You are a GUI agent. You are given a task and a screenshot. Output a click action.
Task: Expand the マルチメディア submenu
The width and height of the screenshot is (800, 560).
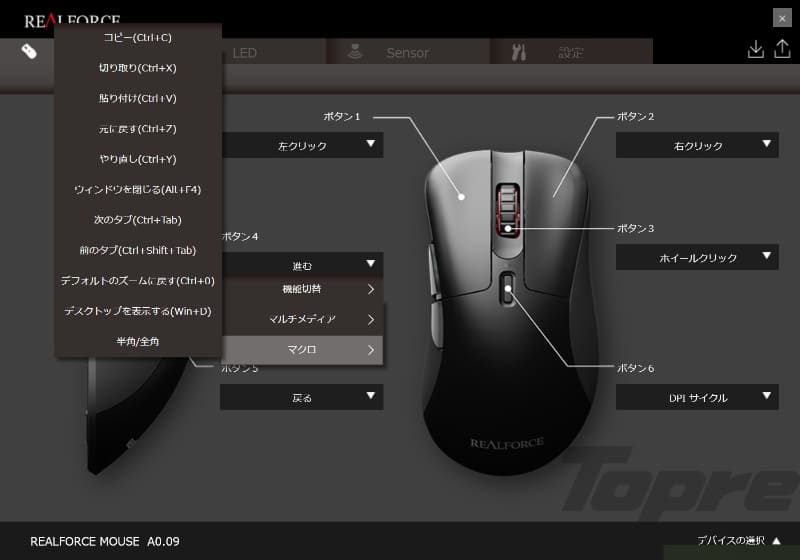(302, 319)
